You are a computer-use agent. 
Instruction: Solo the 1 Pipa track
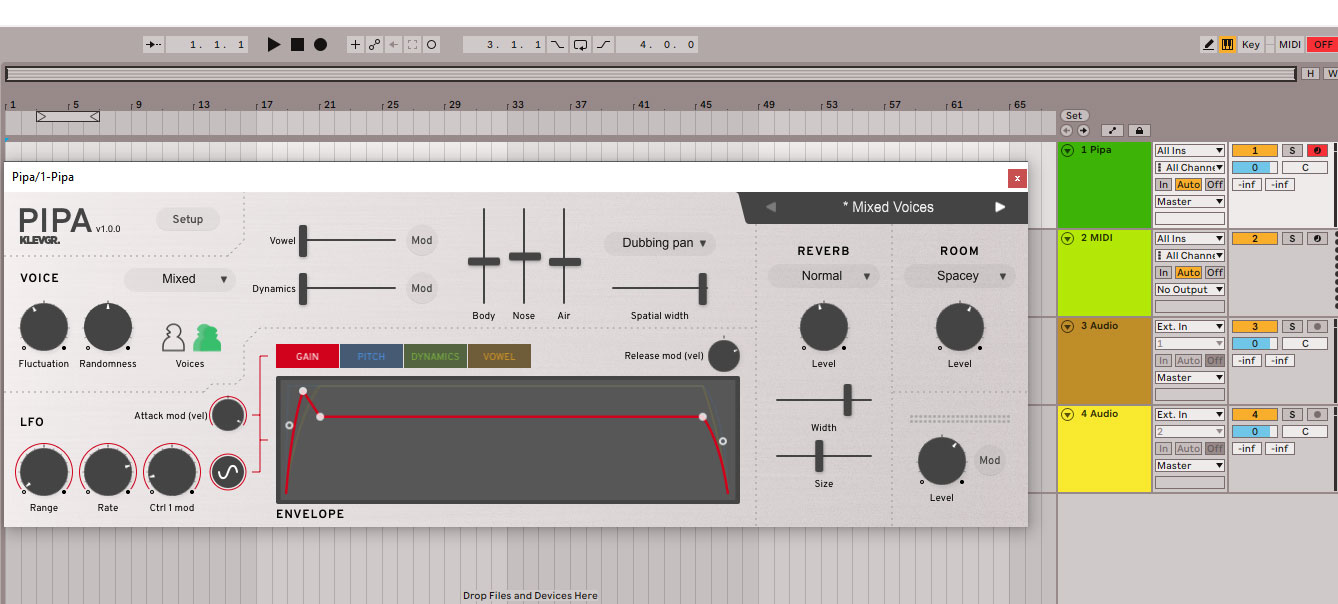(1292, 151)
